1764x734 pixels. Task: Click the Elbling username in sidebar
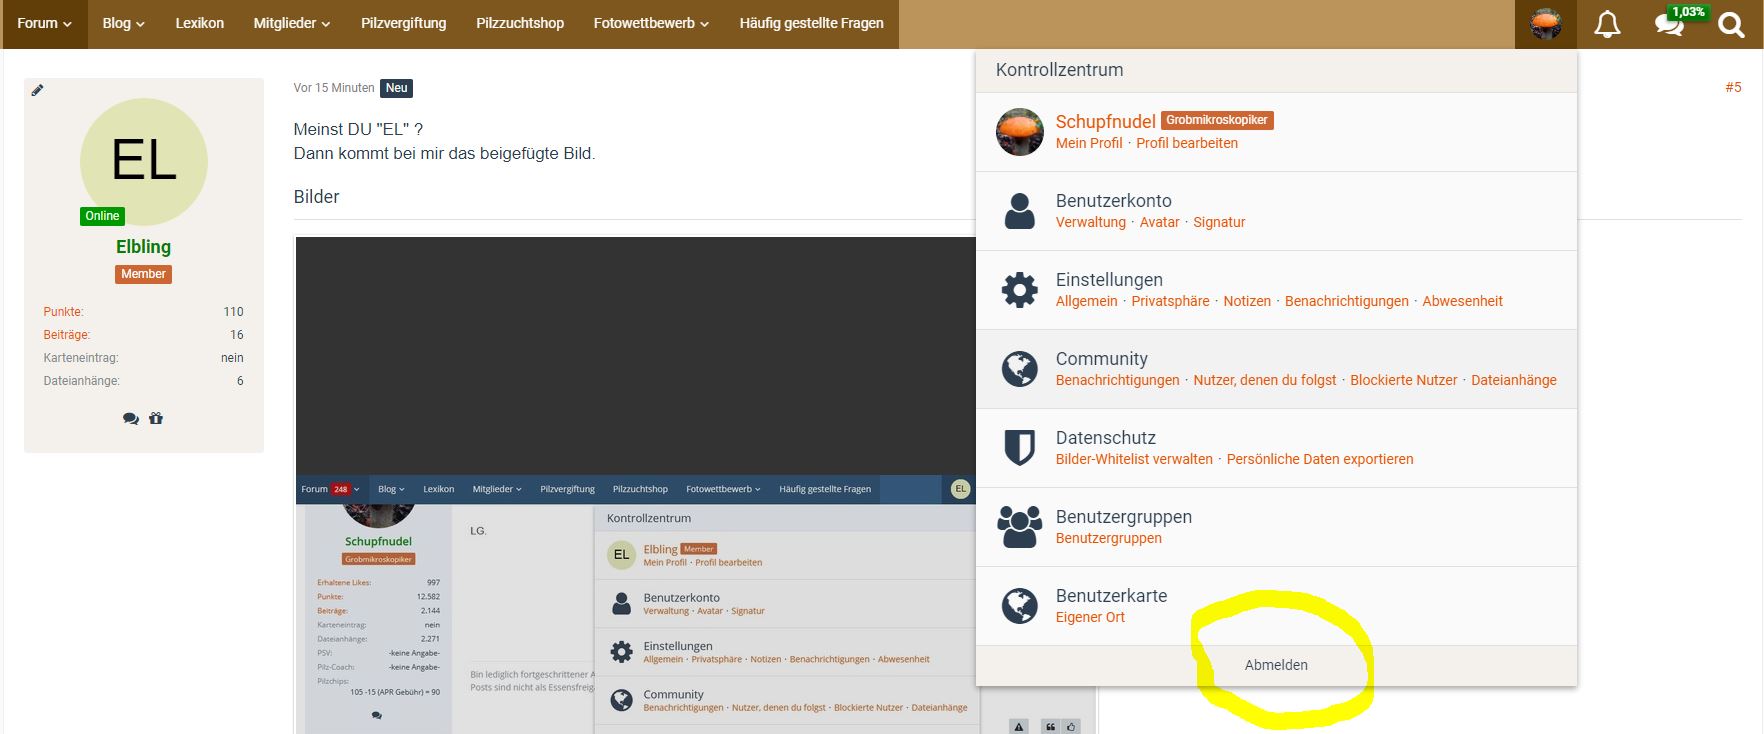tap(143, 247)
